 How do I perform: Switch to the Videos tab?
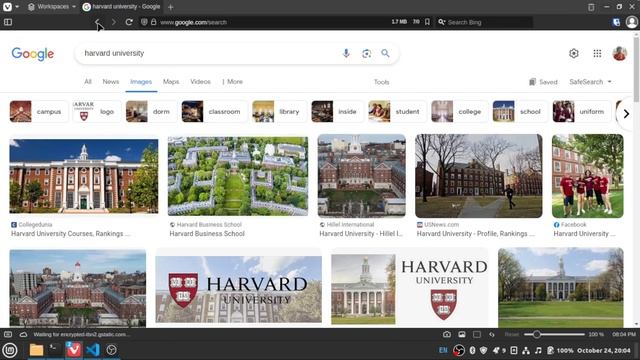pyautogui.click(x=200, y=82)
